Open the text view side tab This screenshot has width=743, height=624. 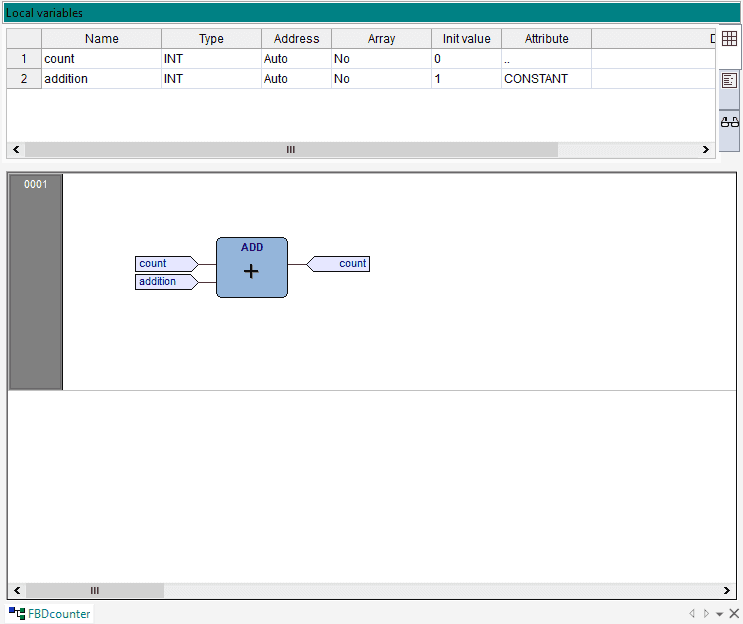pos(729,80)
